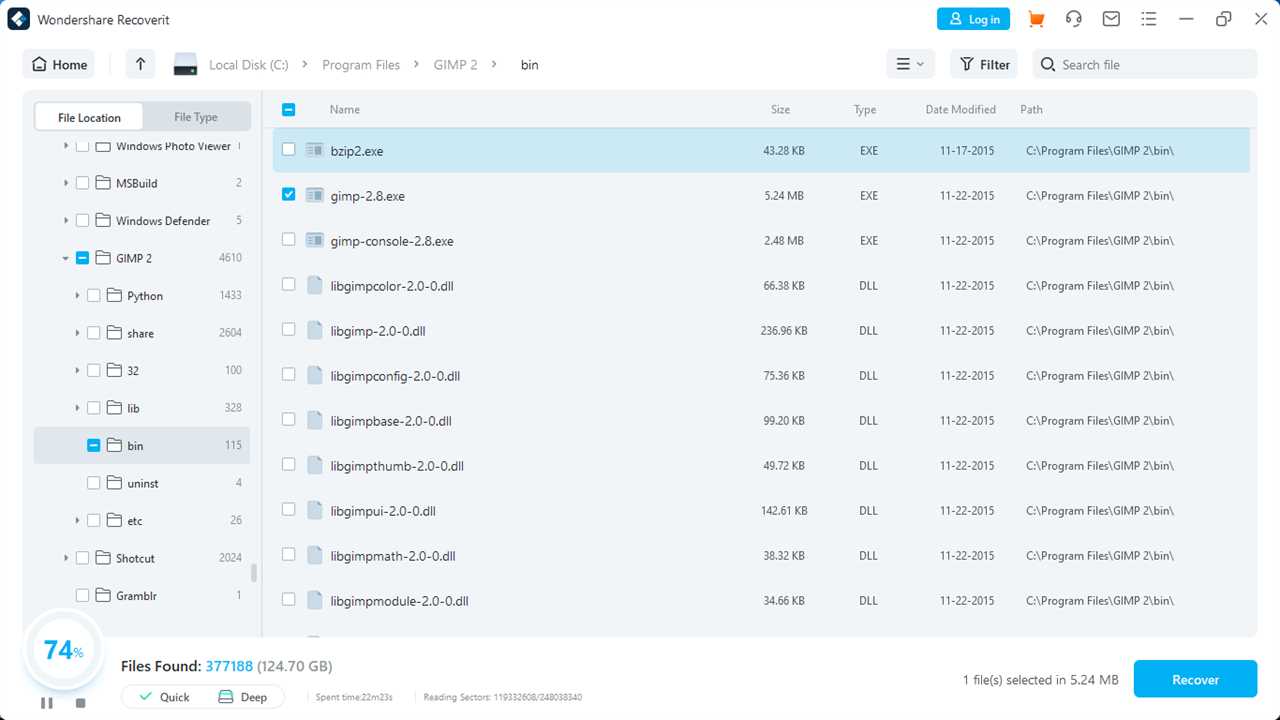The height and width of the screenshot is (720, 1280).
Task: Click the libgimpmath-2.0-0.dll file icon
Action: coord(315,555)
